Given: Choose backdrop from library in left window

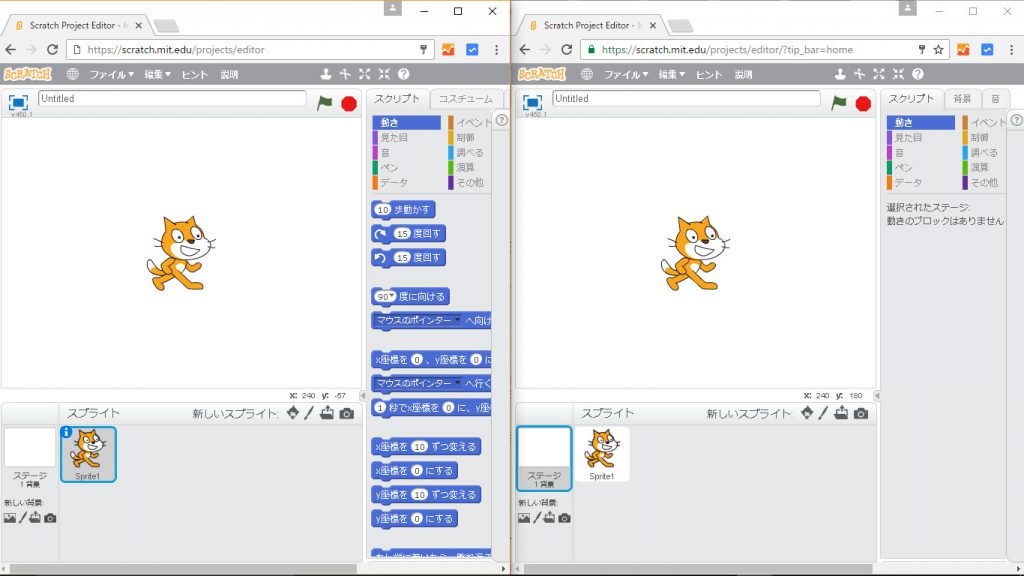Looking at the screenshot, I should click(10, 518).
